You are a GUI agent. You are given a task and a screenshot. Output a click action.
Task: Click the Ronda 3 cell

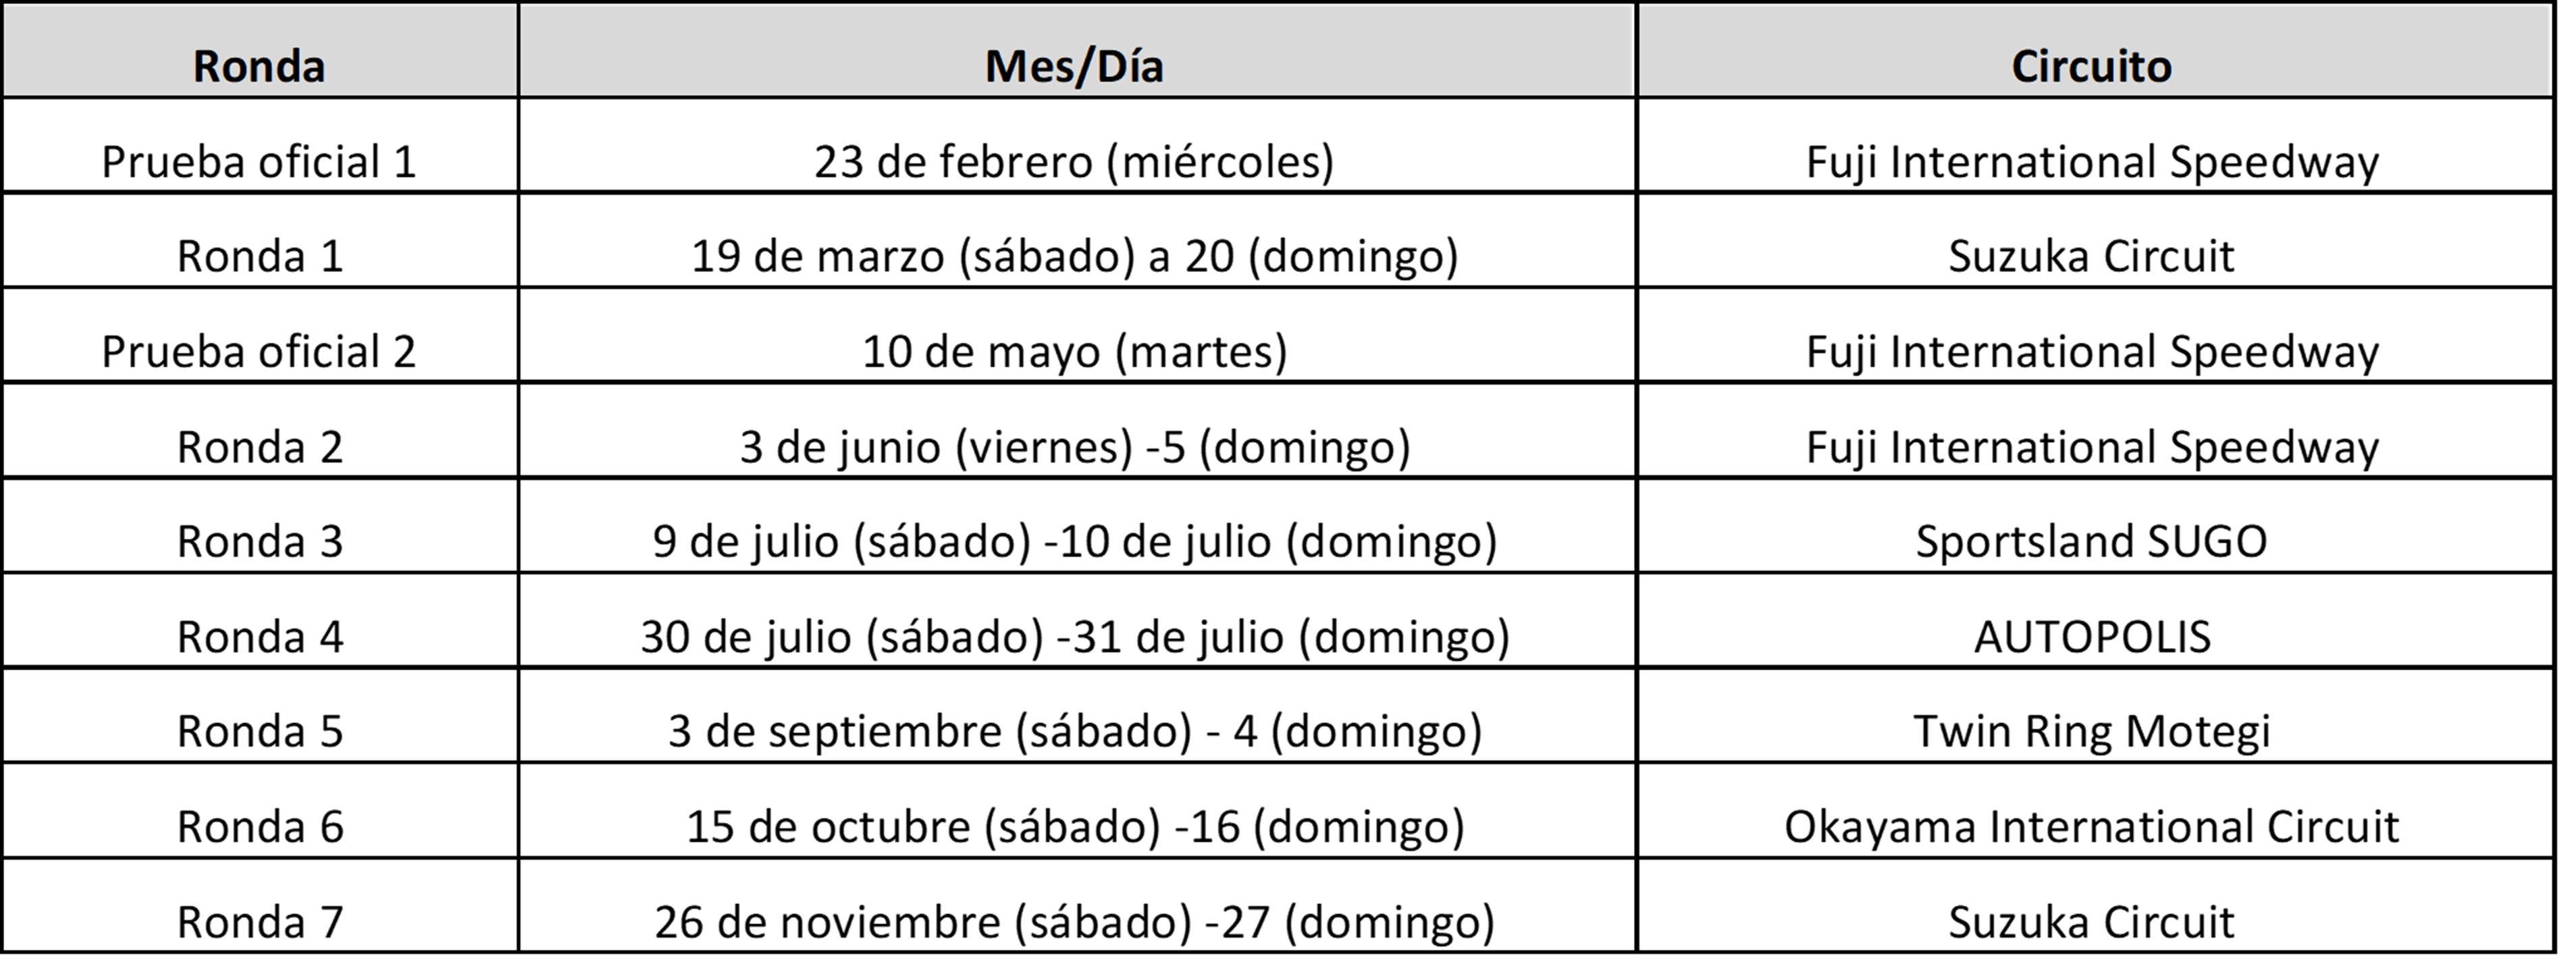point(259,541)
